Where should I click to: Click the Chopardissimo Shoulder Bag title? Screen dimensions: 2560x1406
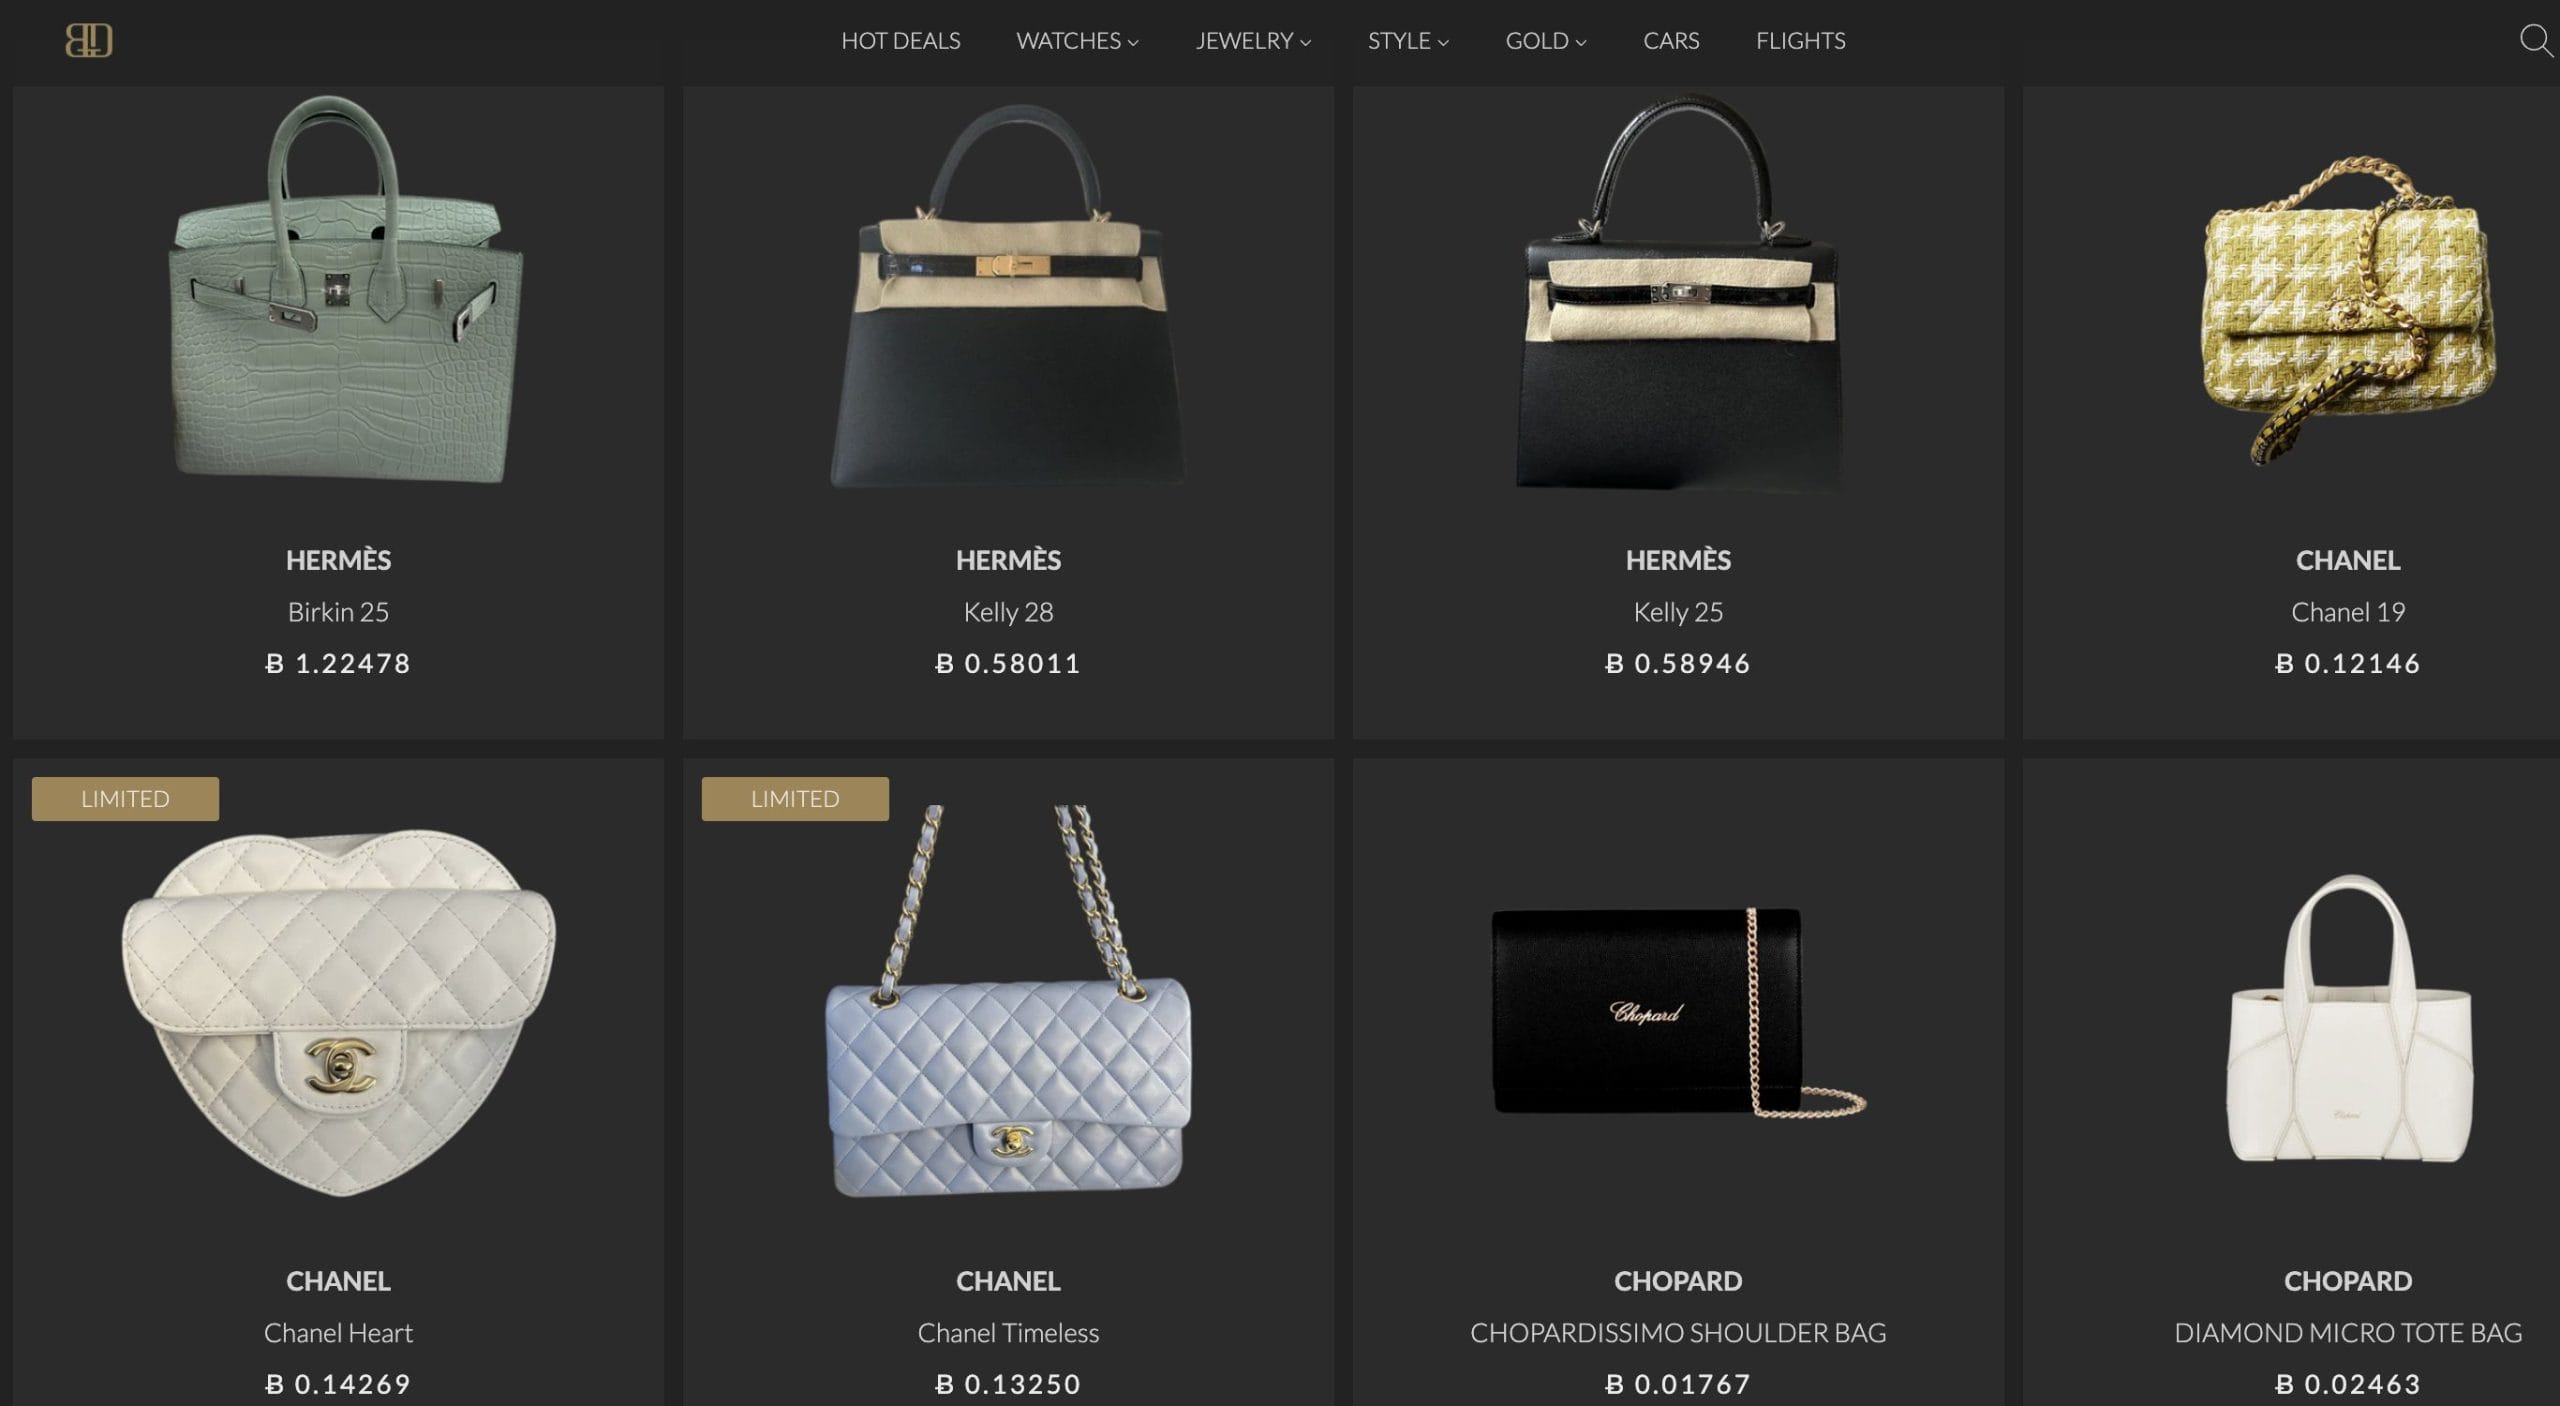(1678, 1333)
